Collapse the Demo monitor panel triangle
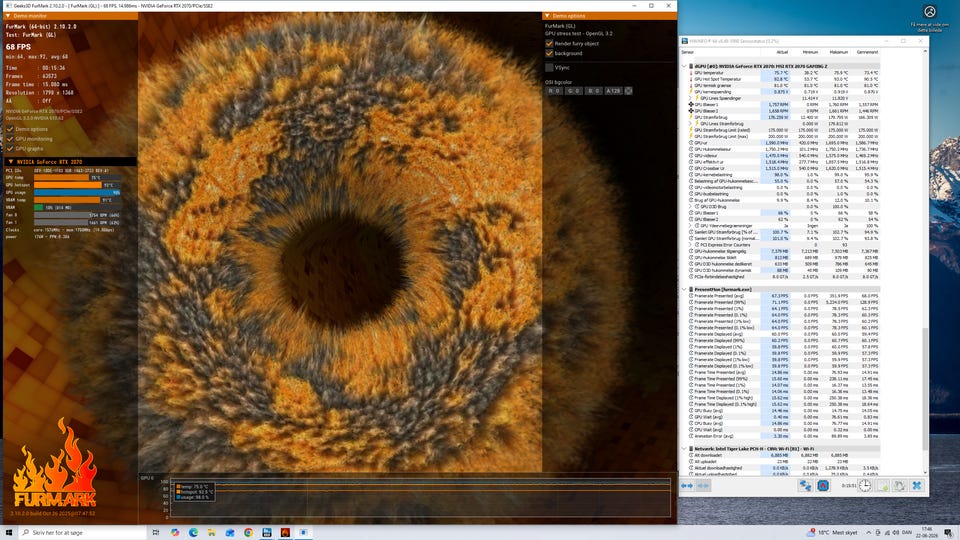 pyautogui.click(x=8, y=16)
